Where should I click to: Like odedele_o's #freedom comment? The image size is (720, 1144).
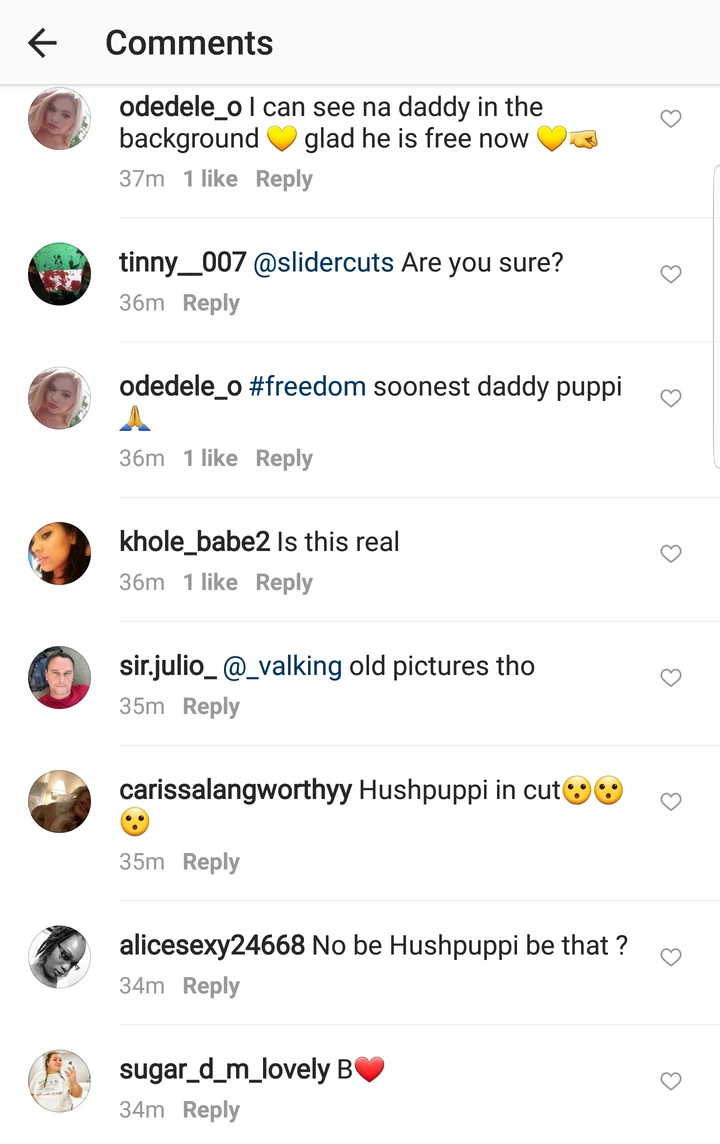click(670, 398)
